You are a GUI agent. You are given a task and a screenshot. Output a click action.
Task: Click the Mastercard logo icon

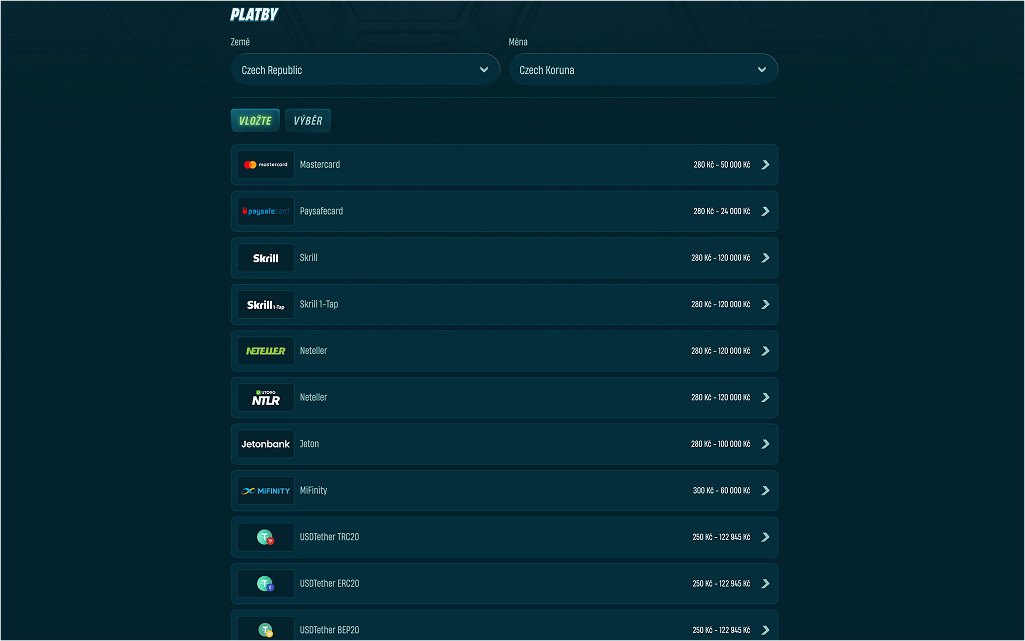point(265,165)
